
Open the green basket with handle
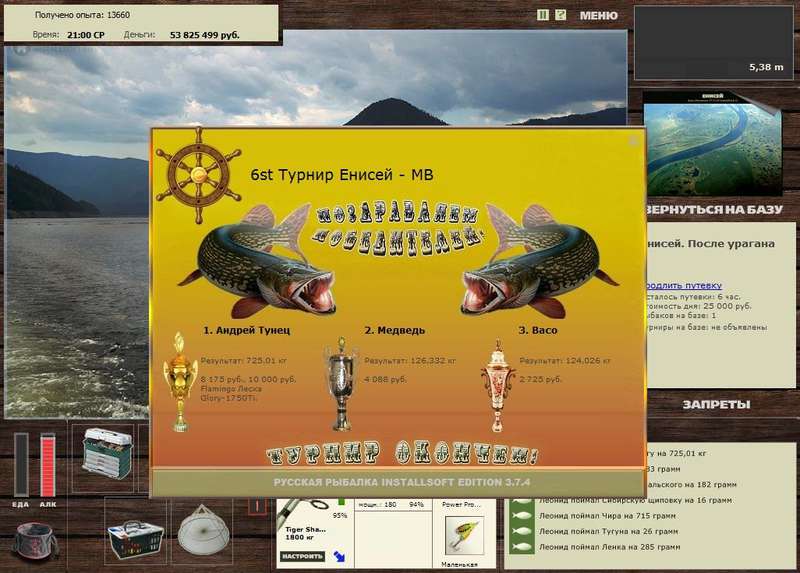(x=136, y=539)
